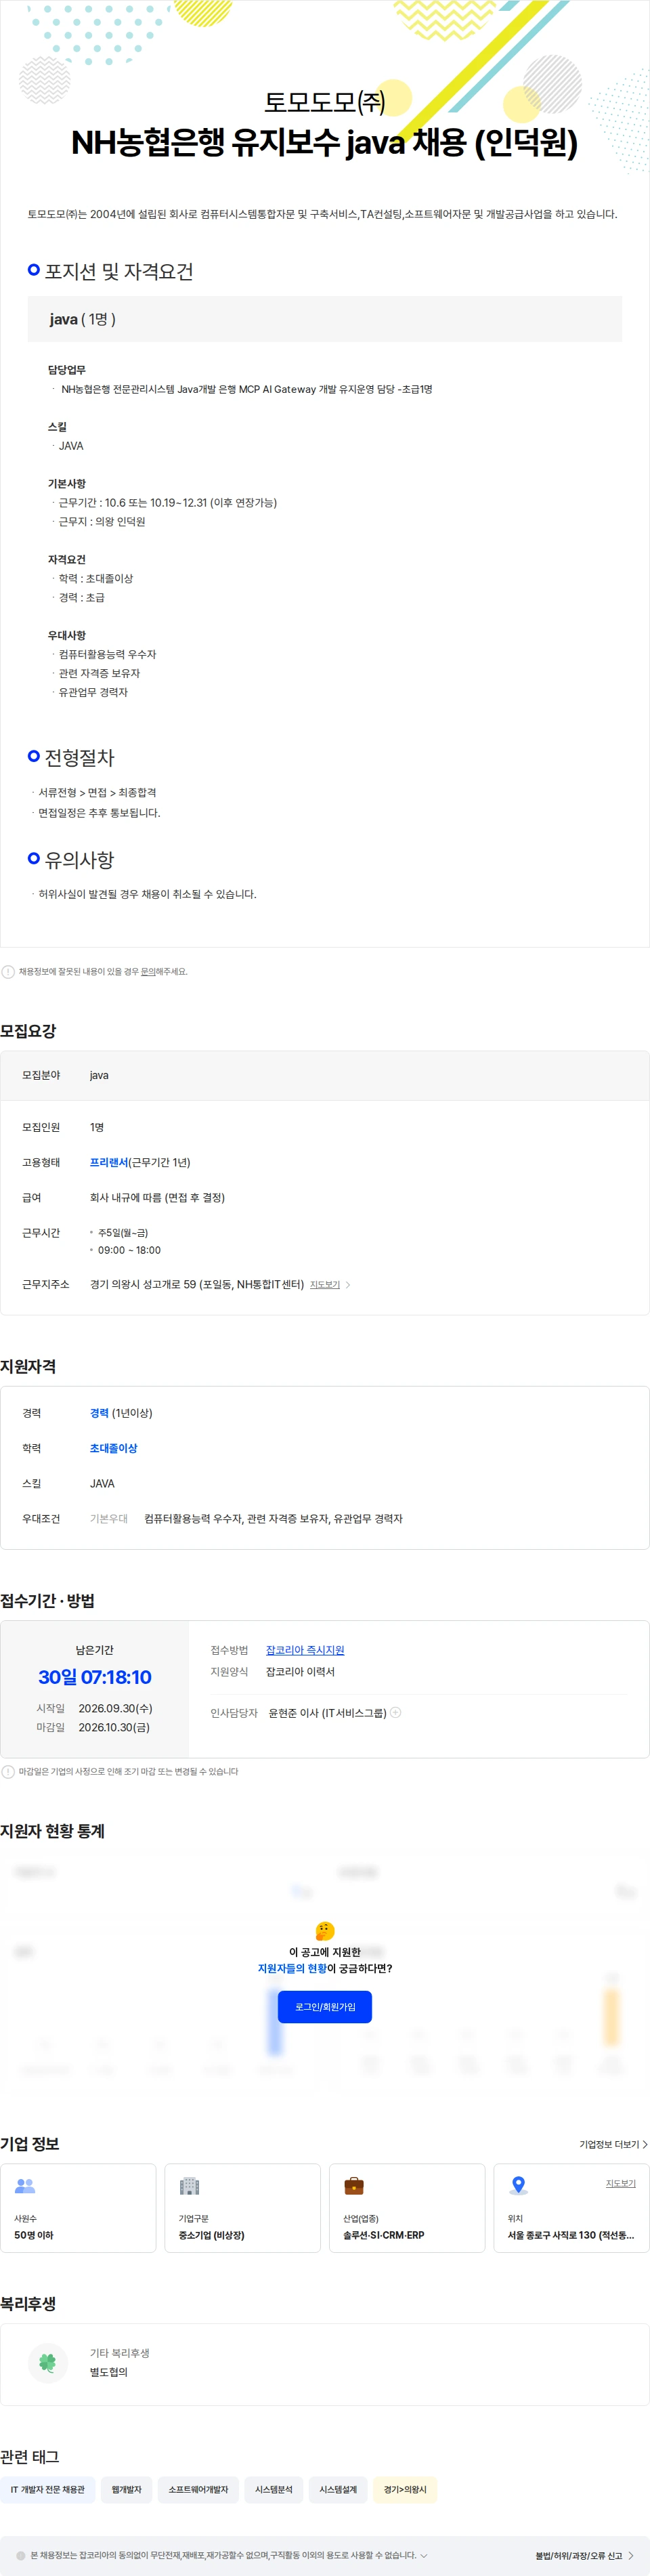Screen dimensions: 650x2576
Task: Click the 서류전형 > 면접 > 최종합격 line
Action: [x=97, y=793]
